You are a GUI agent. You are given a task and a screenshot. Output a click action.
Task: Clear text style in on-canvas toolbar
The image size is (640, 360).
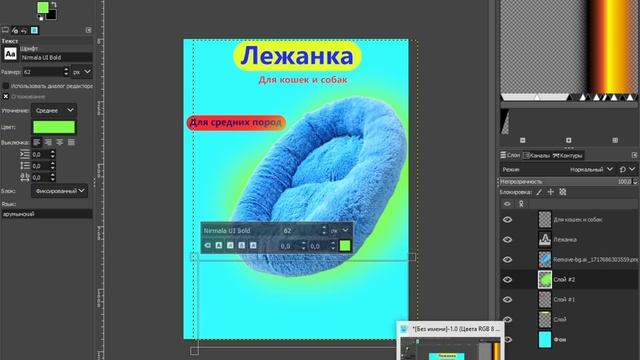[x=207, y=245]
